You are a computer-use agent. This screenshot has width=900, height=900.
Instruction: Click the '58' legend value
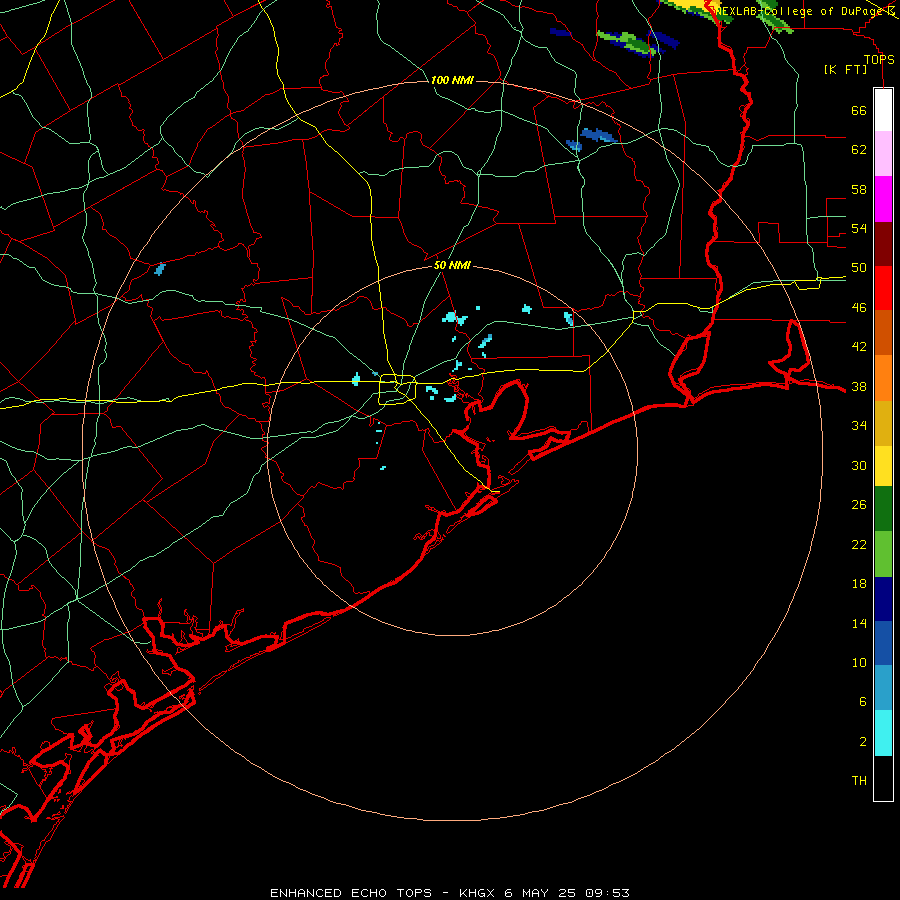coord(859,189)
